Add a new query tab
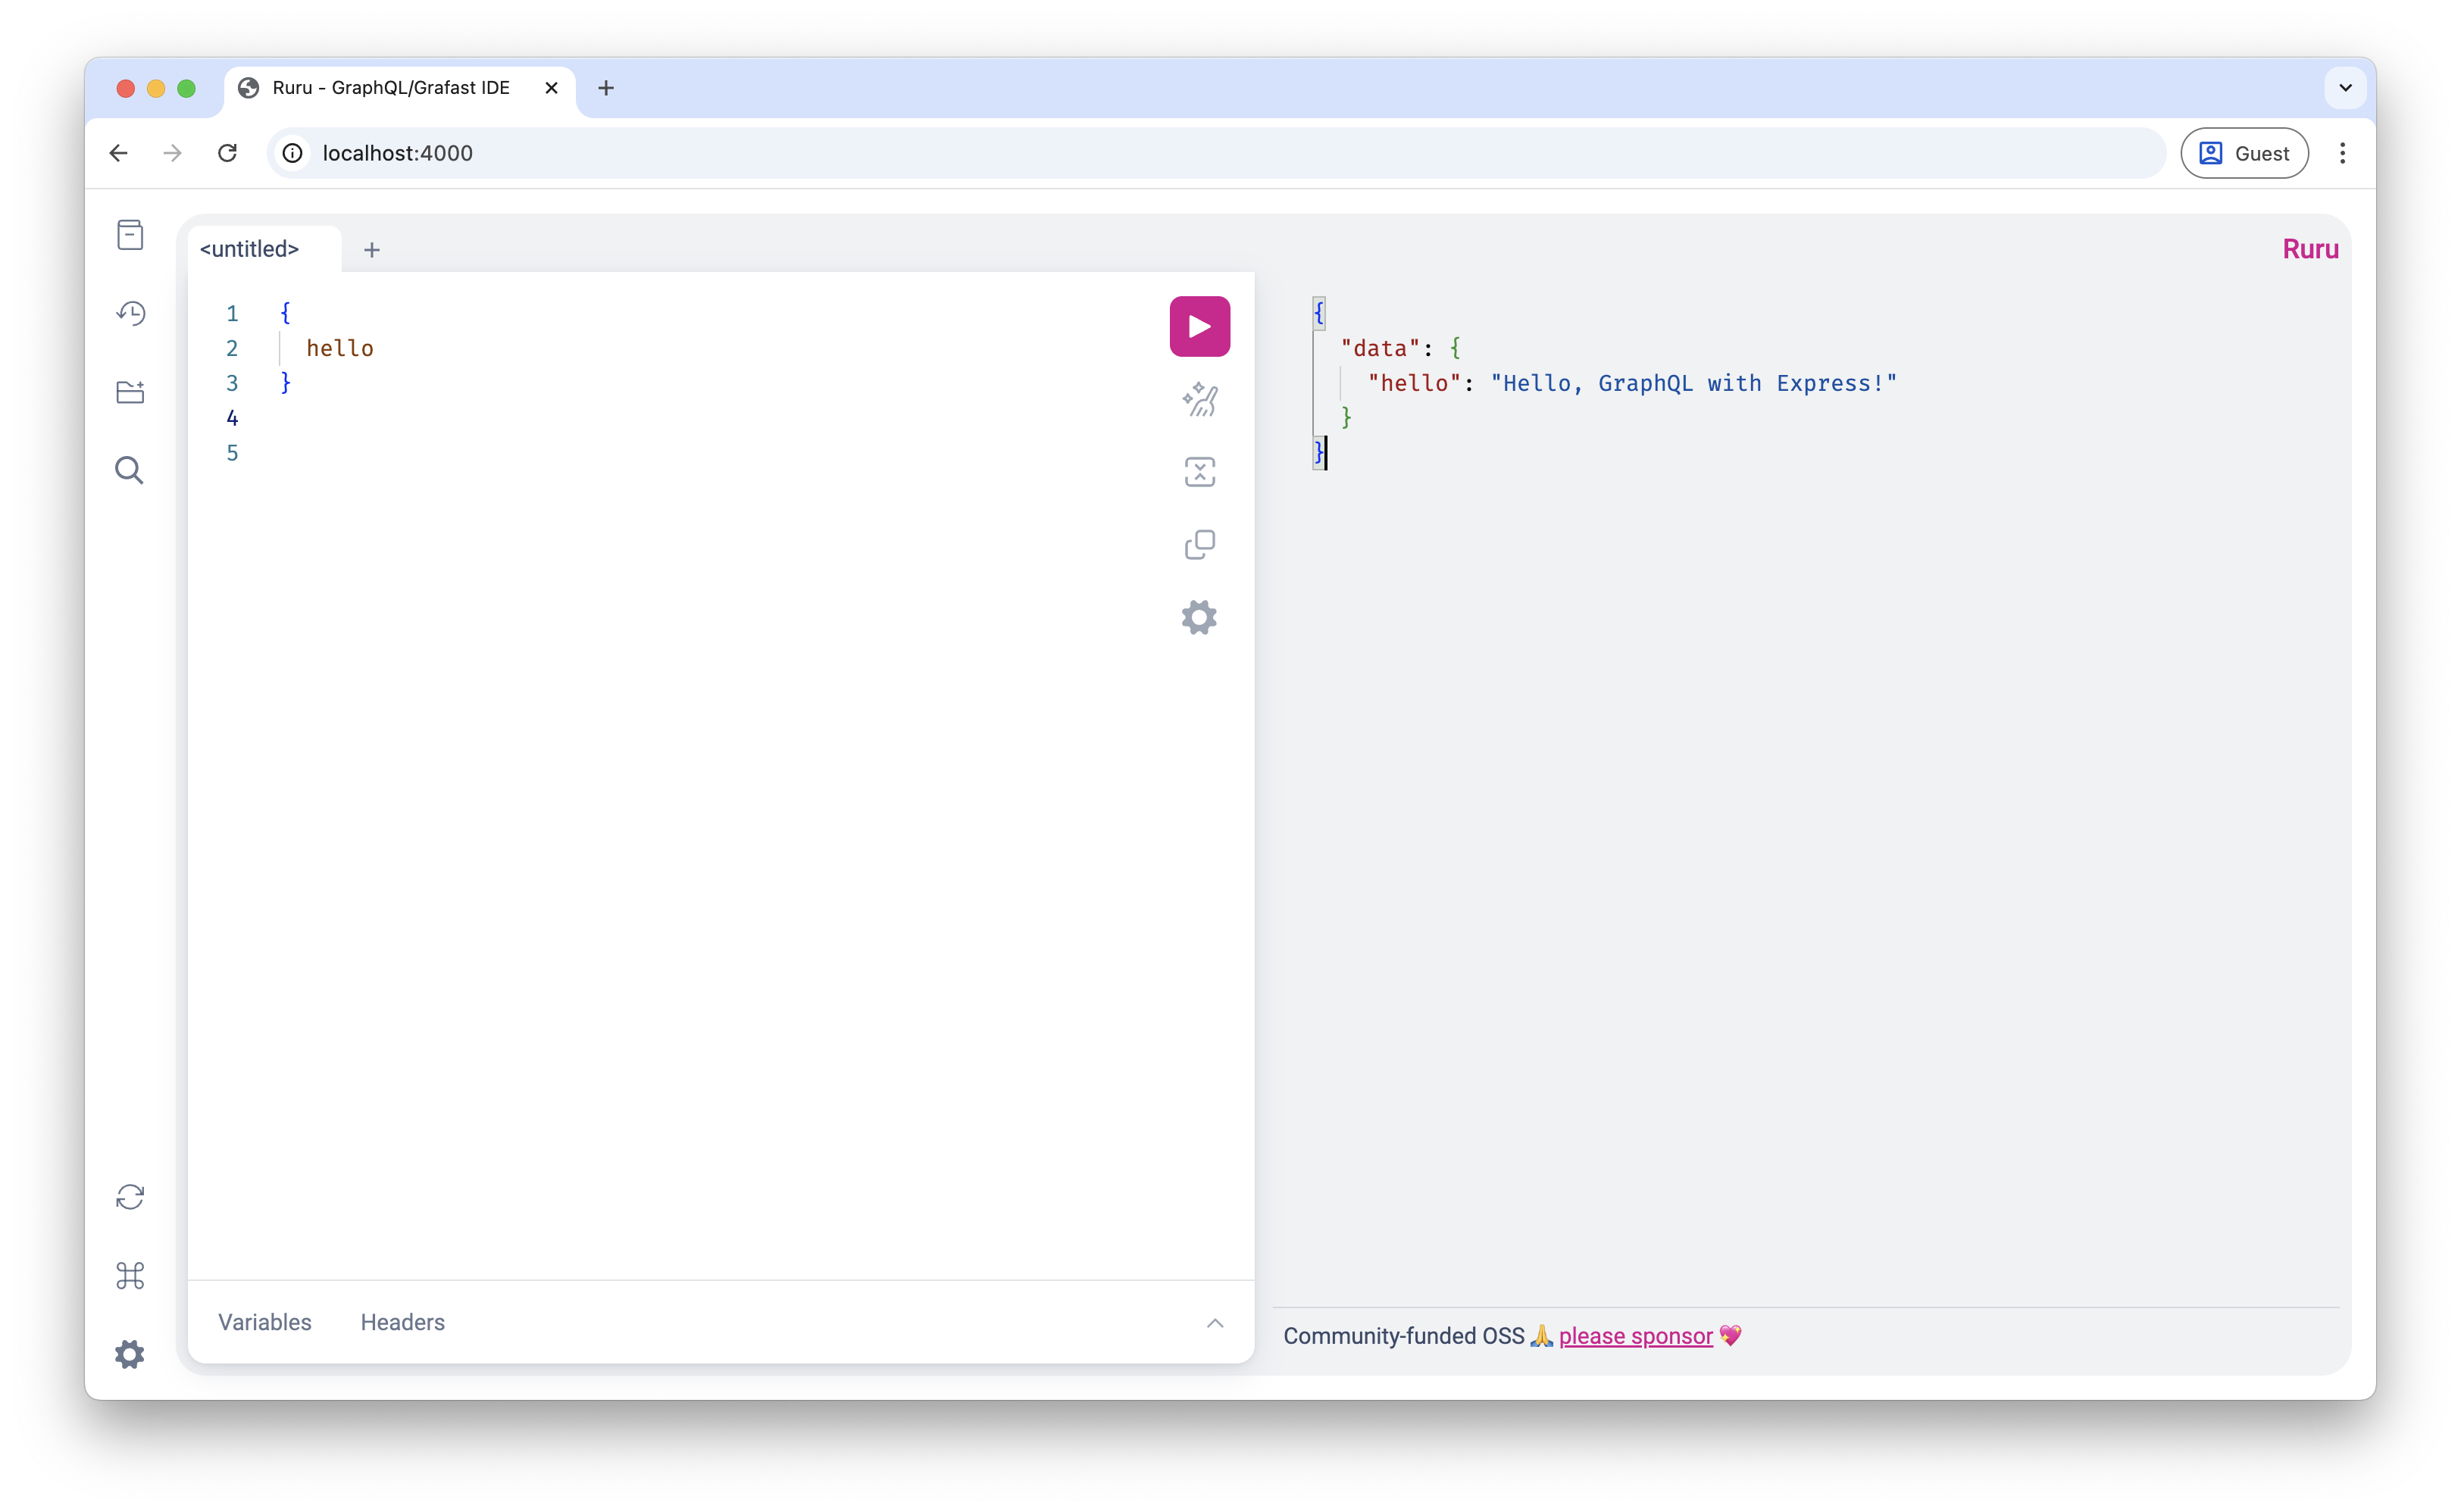This screenshot has width=2461, height=1512. point(372,250)
